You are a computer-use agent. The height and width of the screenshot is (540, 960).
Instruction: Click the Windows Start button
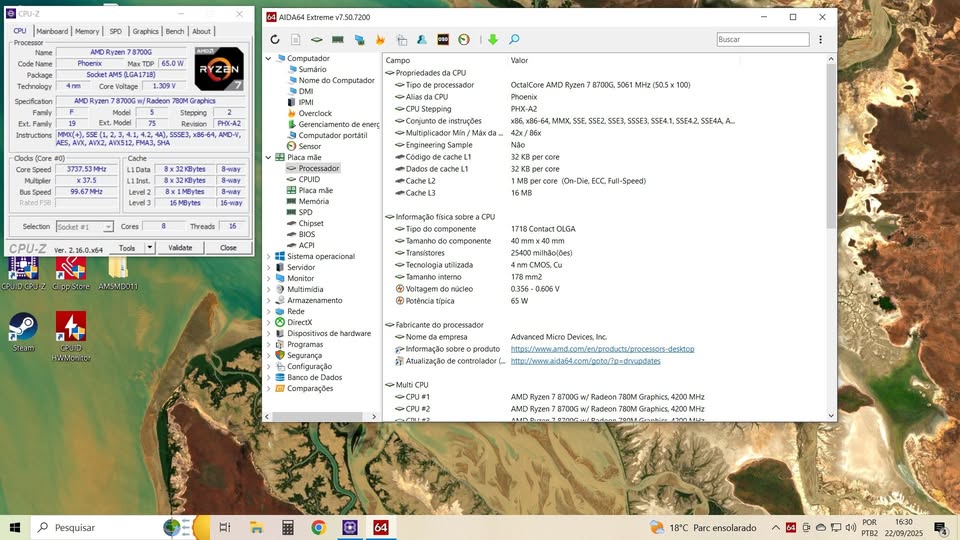point(15,527)
